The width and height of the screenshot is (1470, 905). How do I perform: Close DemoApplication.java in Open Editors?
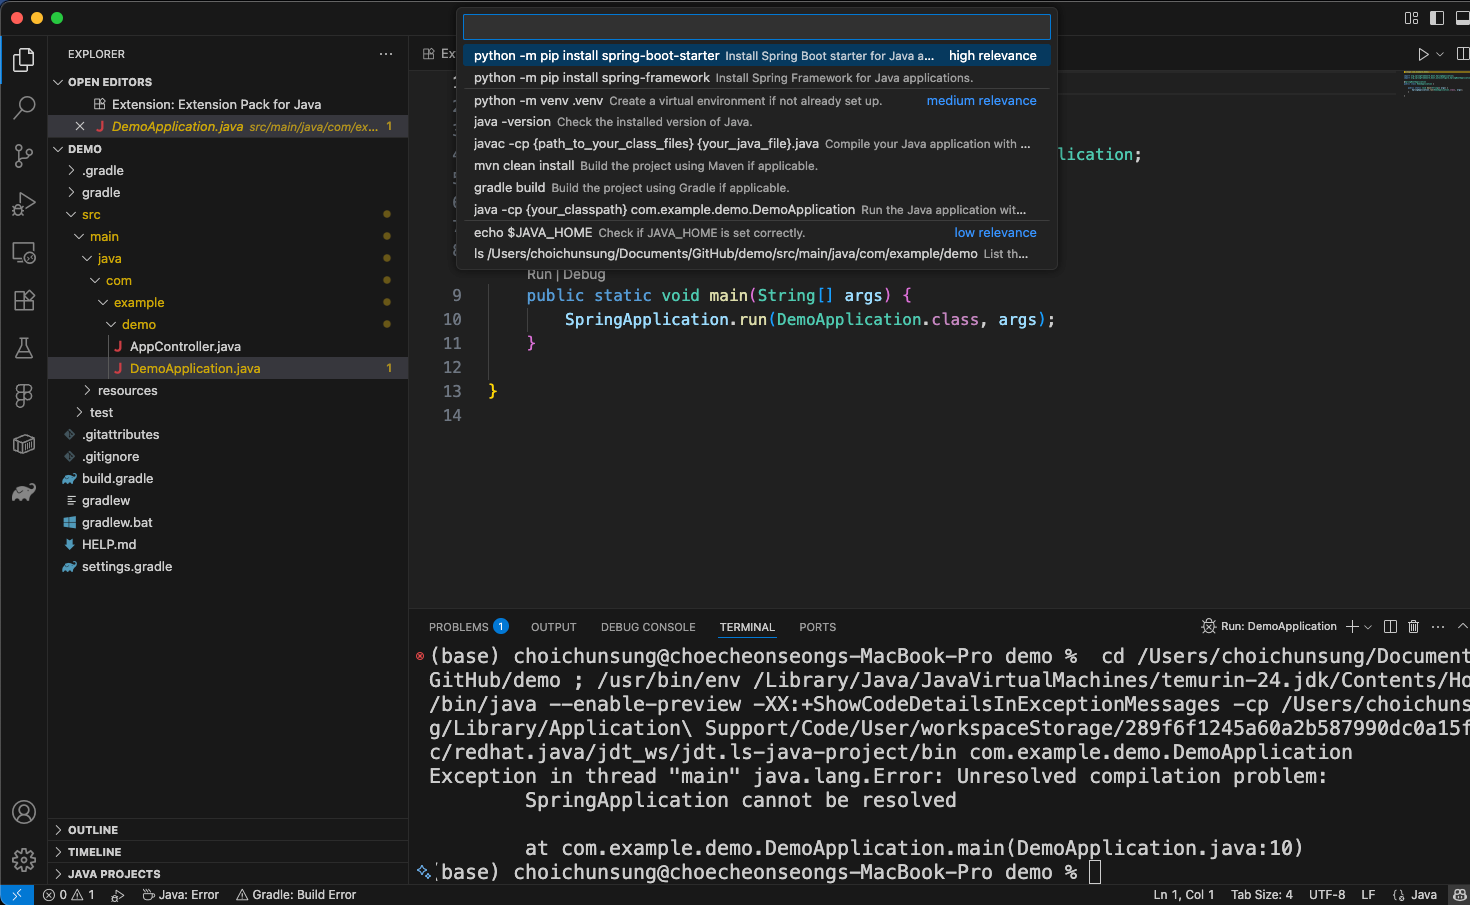80,126
